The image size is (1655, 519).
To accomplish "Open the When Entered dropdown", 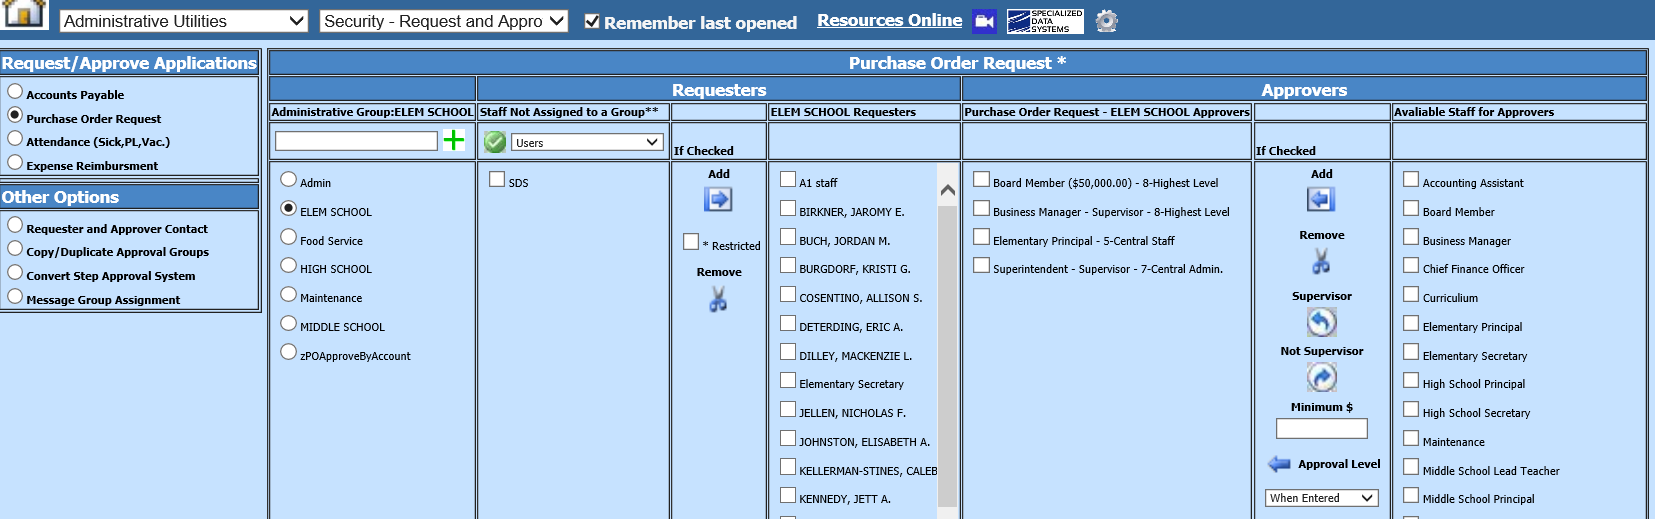I will pyautogui.click(x=1321, y=498).
